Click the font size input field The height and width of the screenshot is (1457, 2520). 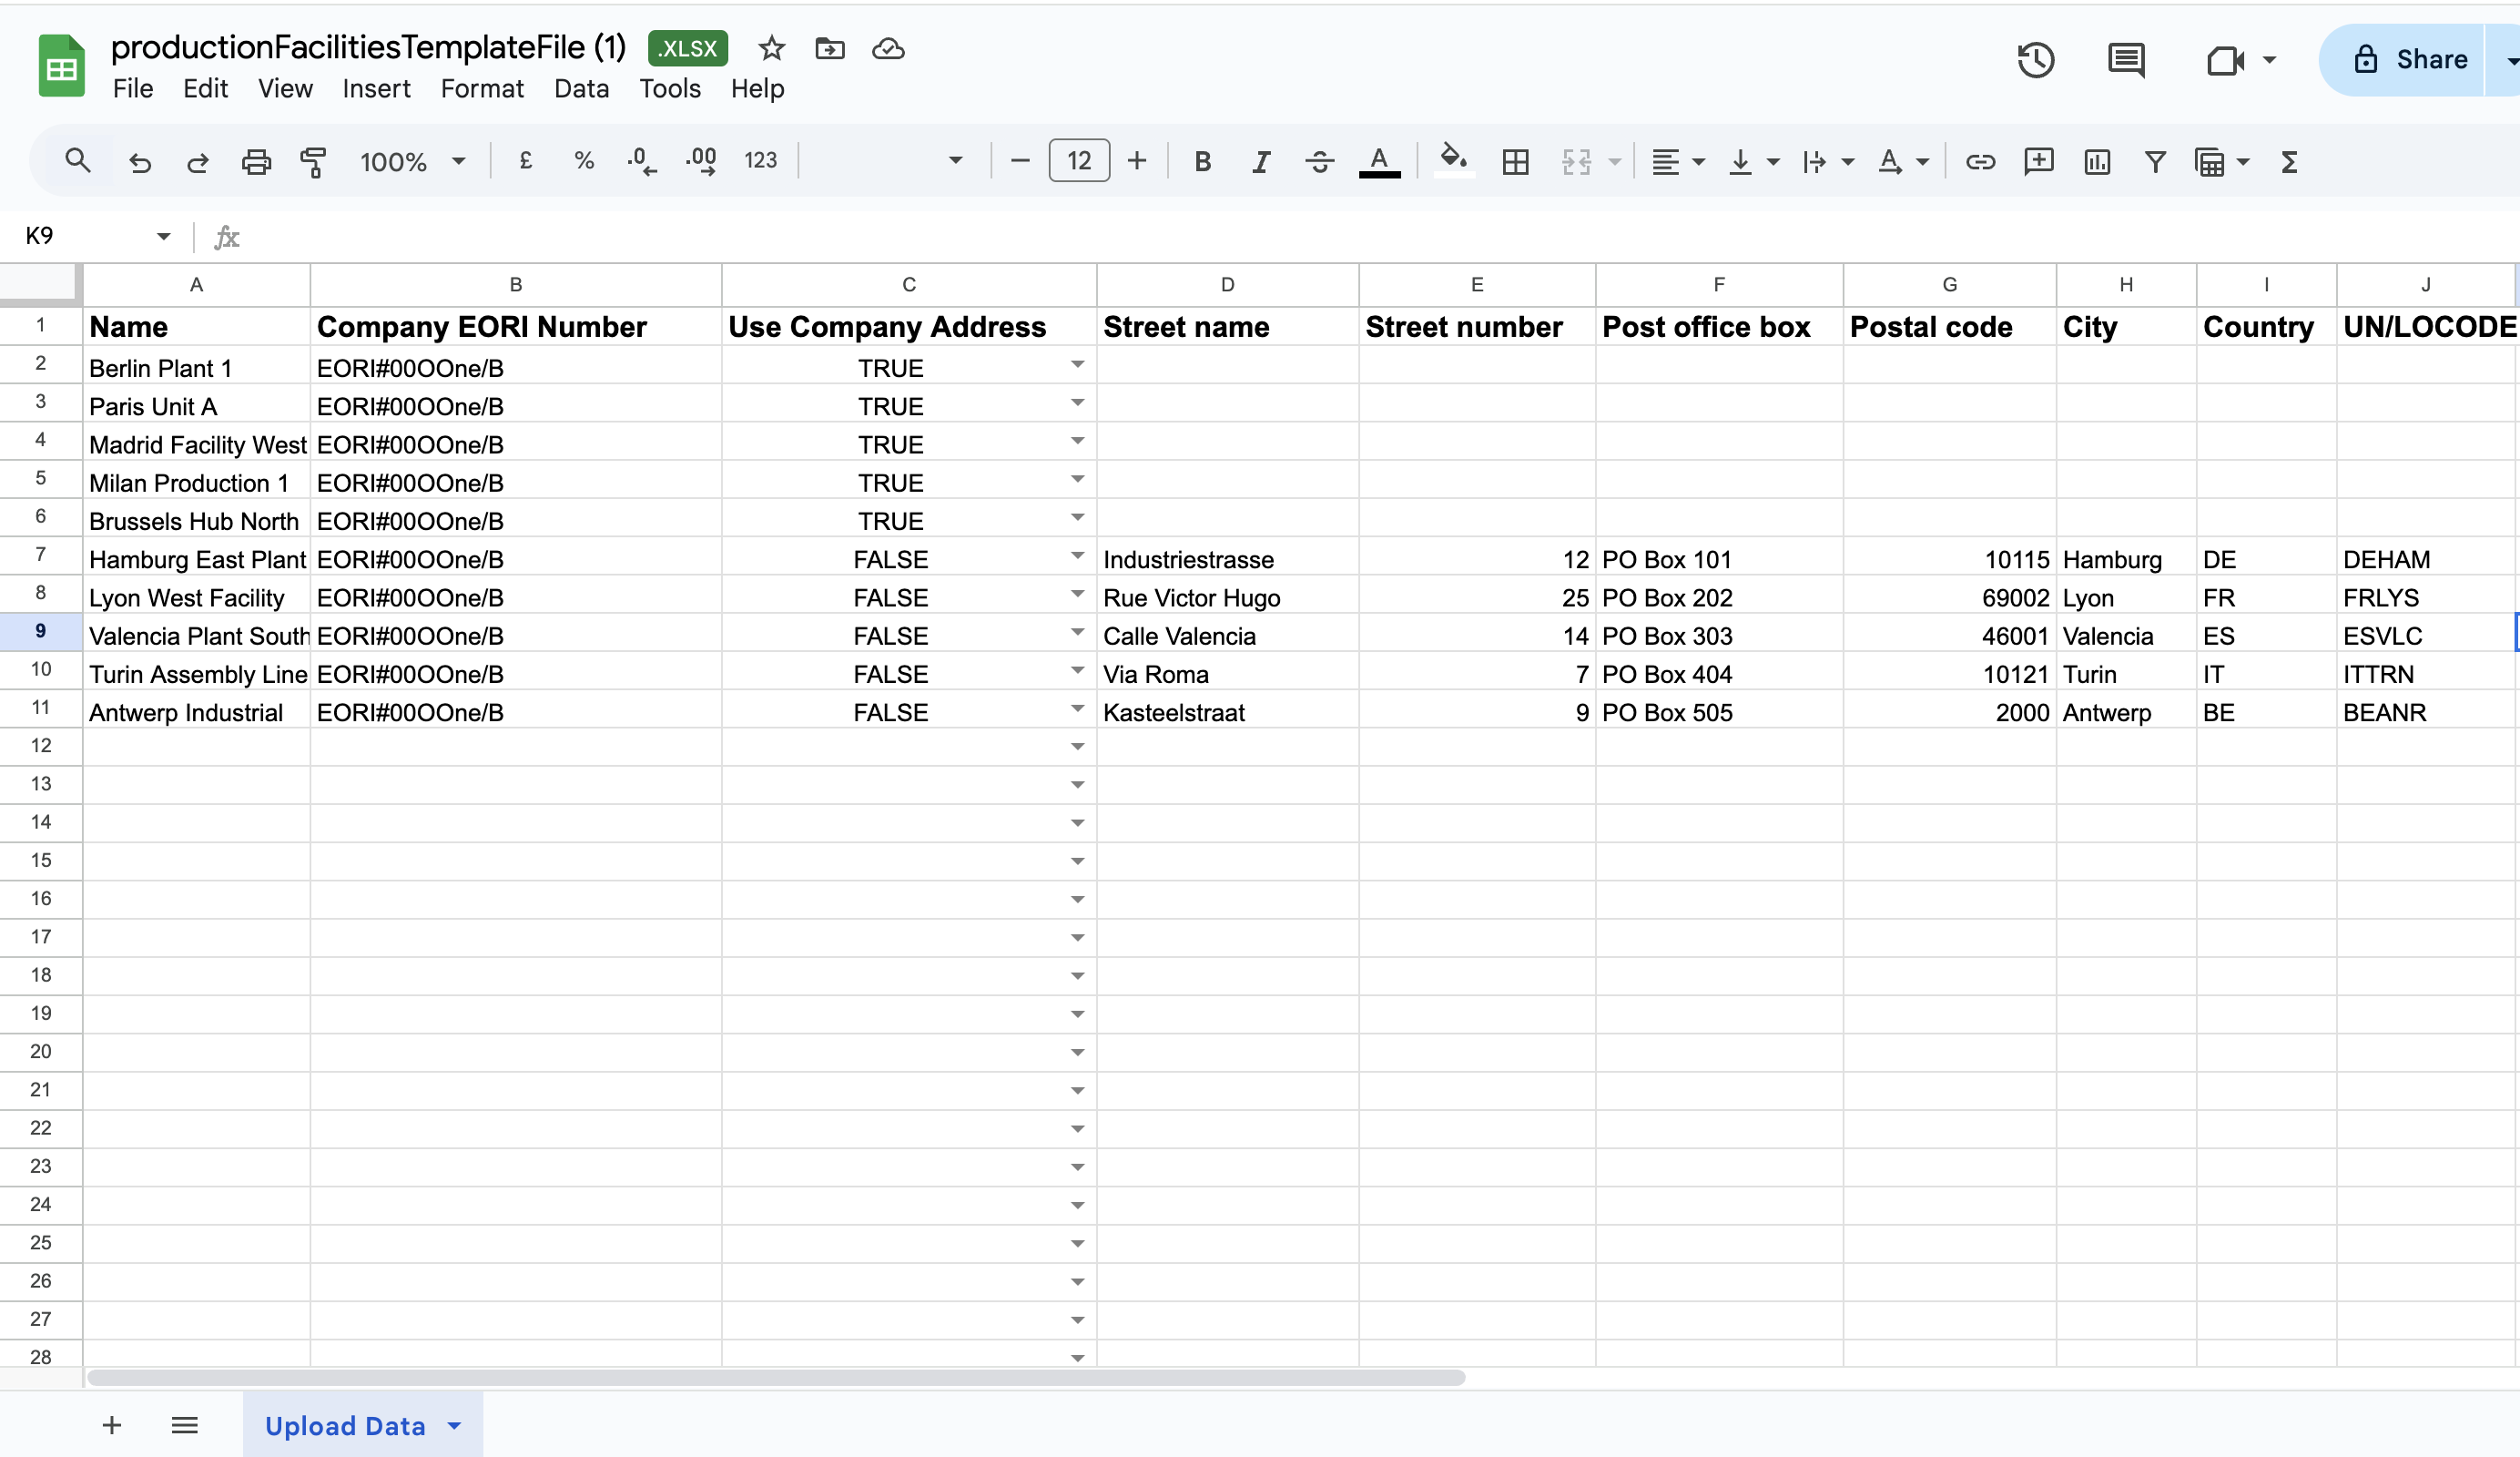tap(1078, 161)
